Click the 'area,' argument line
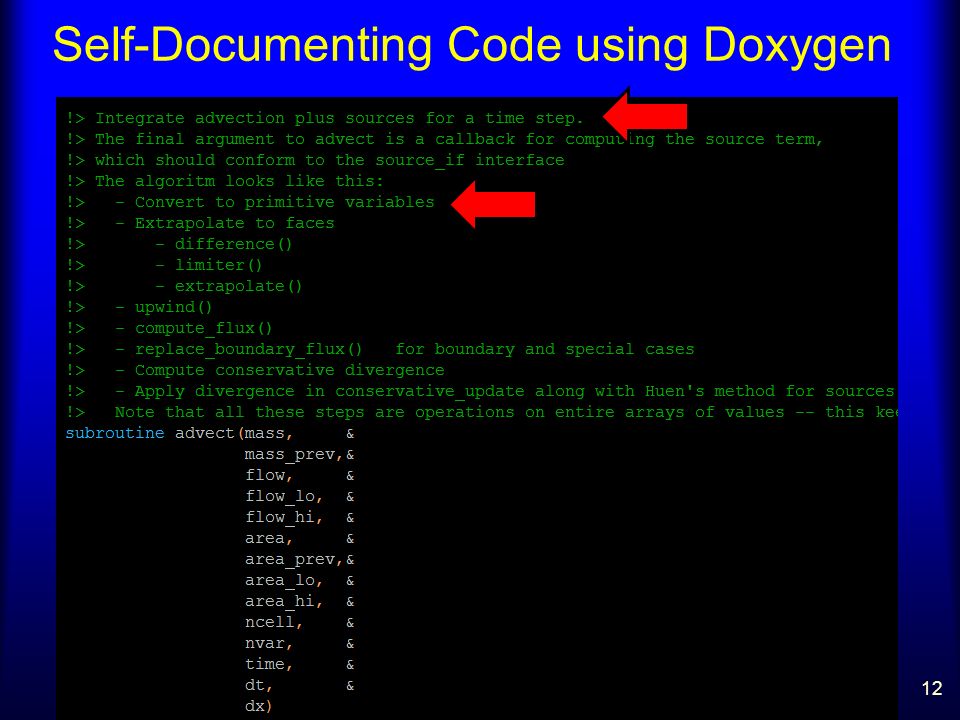The image size is (960, 720). (x=268, y=539)
